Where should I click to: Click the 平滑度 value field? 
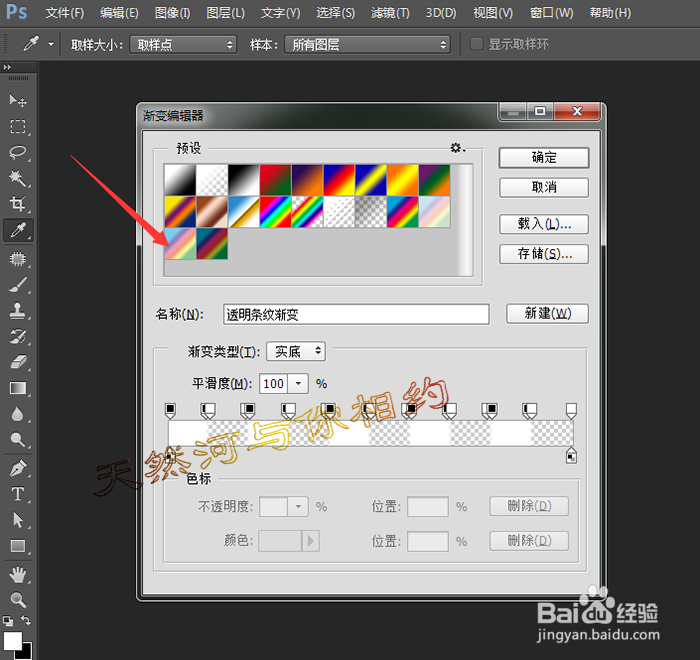tap(274, 384)
